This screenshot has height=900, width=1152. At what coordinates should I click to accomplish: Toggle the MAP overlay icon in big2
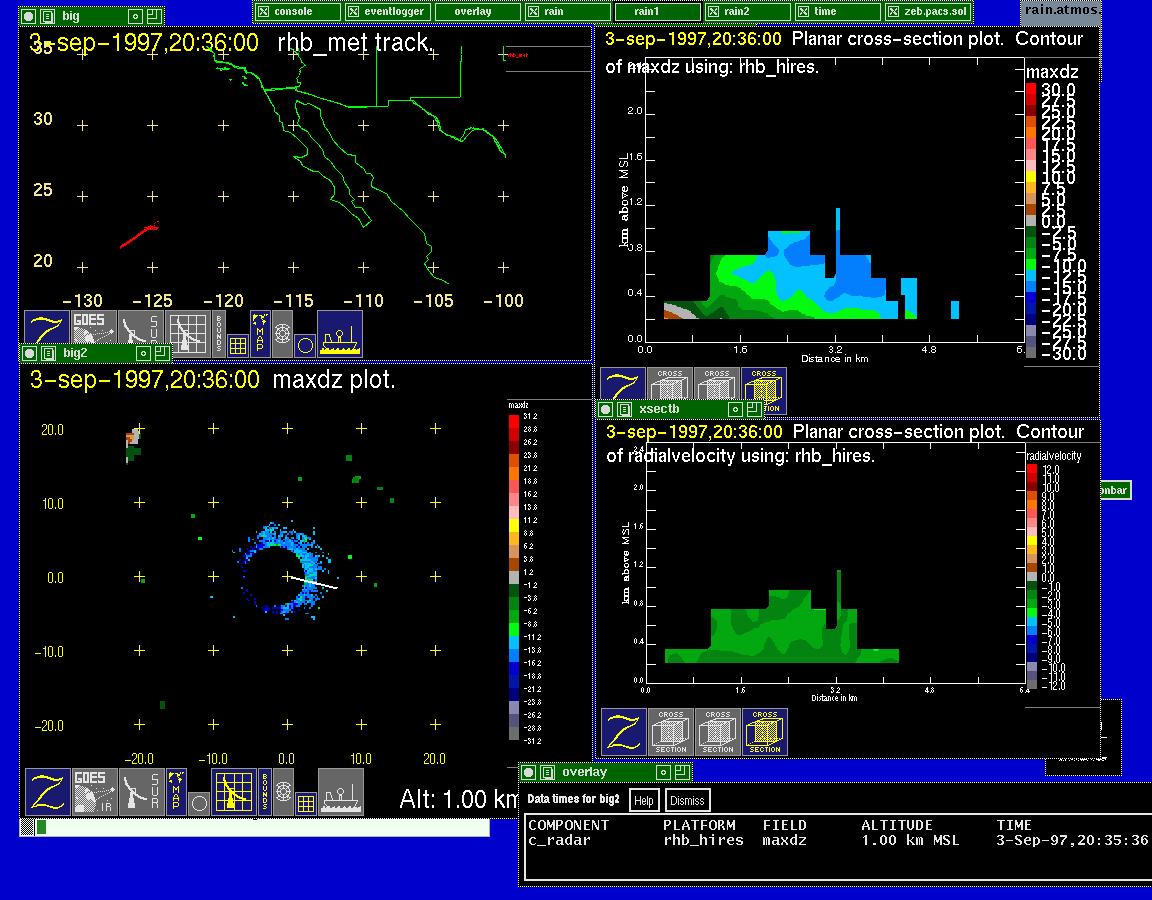click(x=176, y=781)
